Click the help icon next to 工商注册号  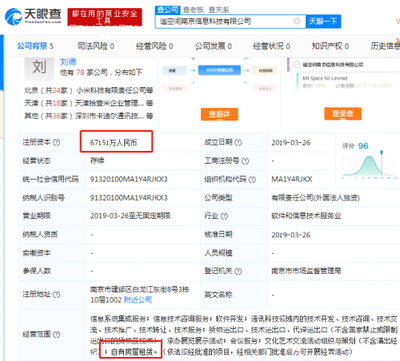(x=245, y=161)
